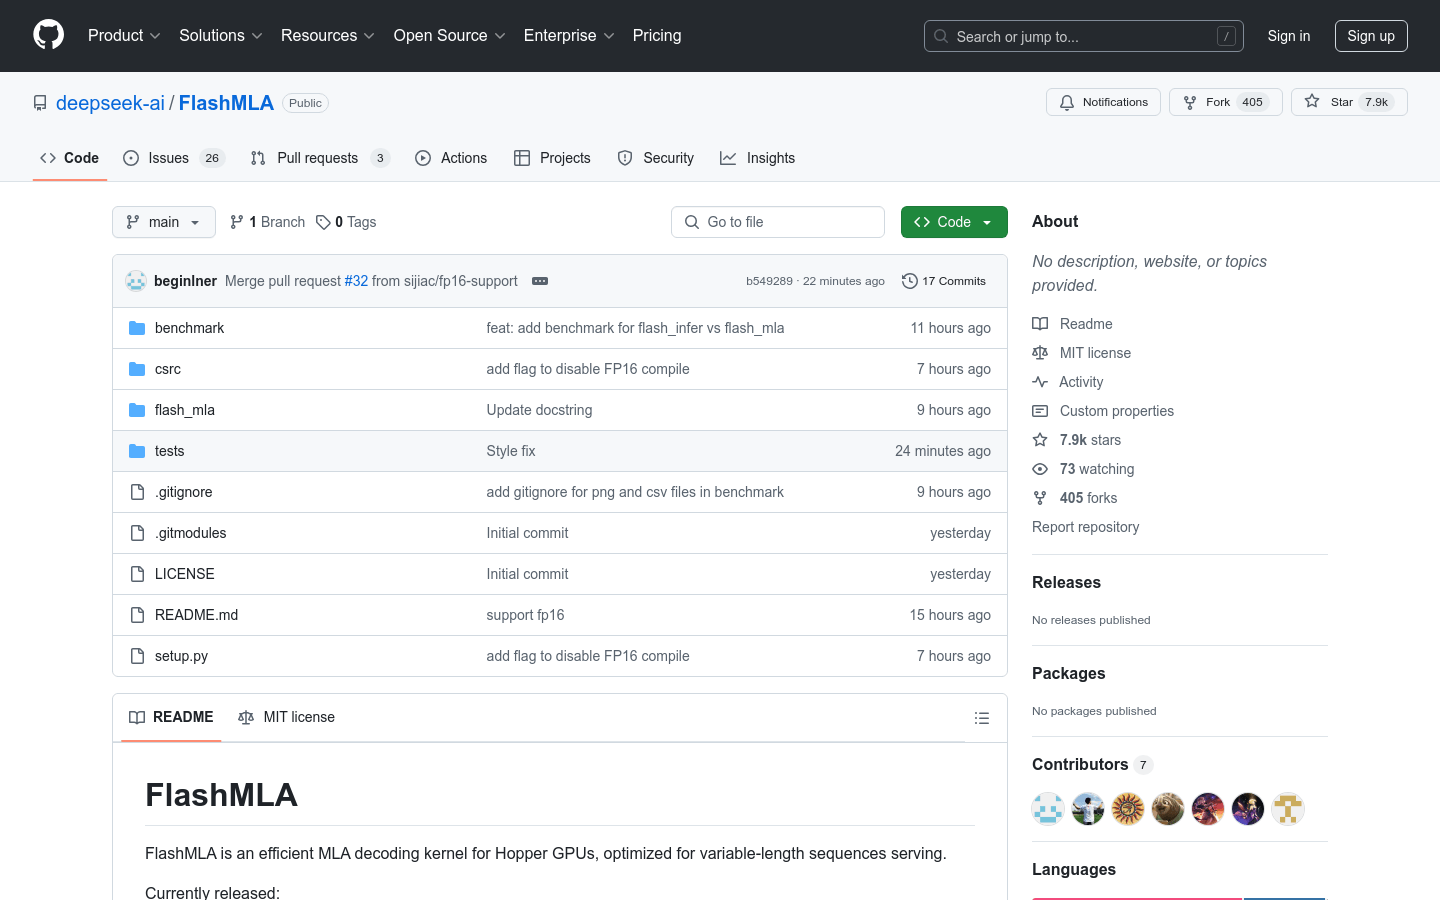Click the Custom properties icon
This screenshot has height=900, width=1440.
click(x=1040, y=411)
